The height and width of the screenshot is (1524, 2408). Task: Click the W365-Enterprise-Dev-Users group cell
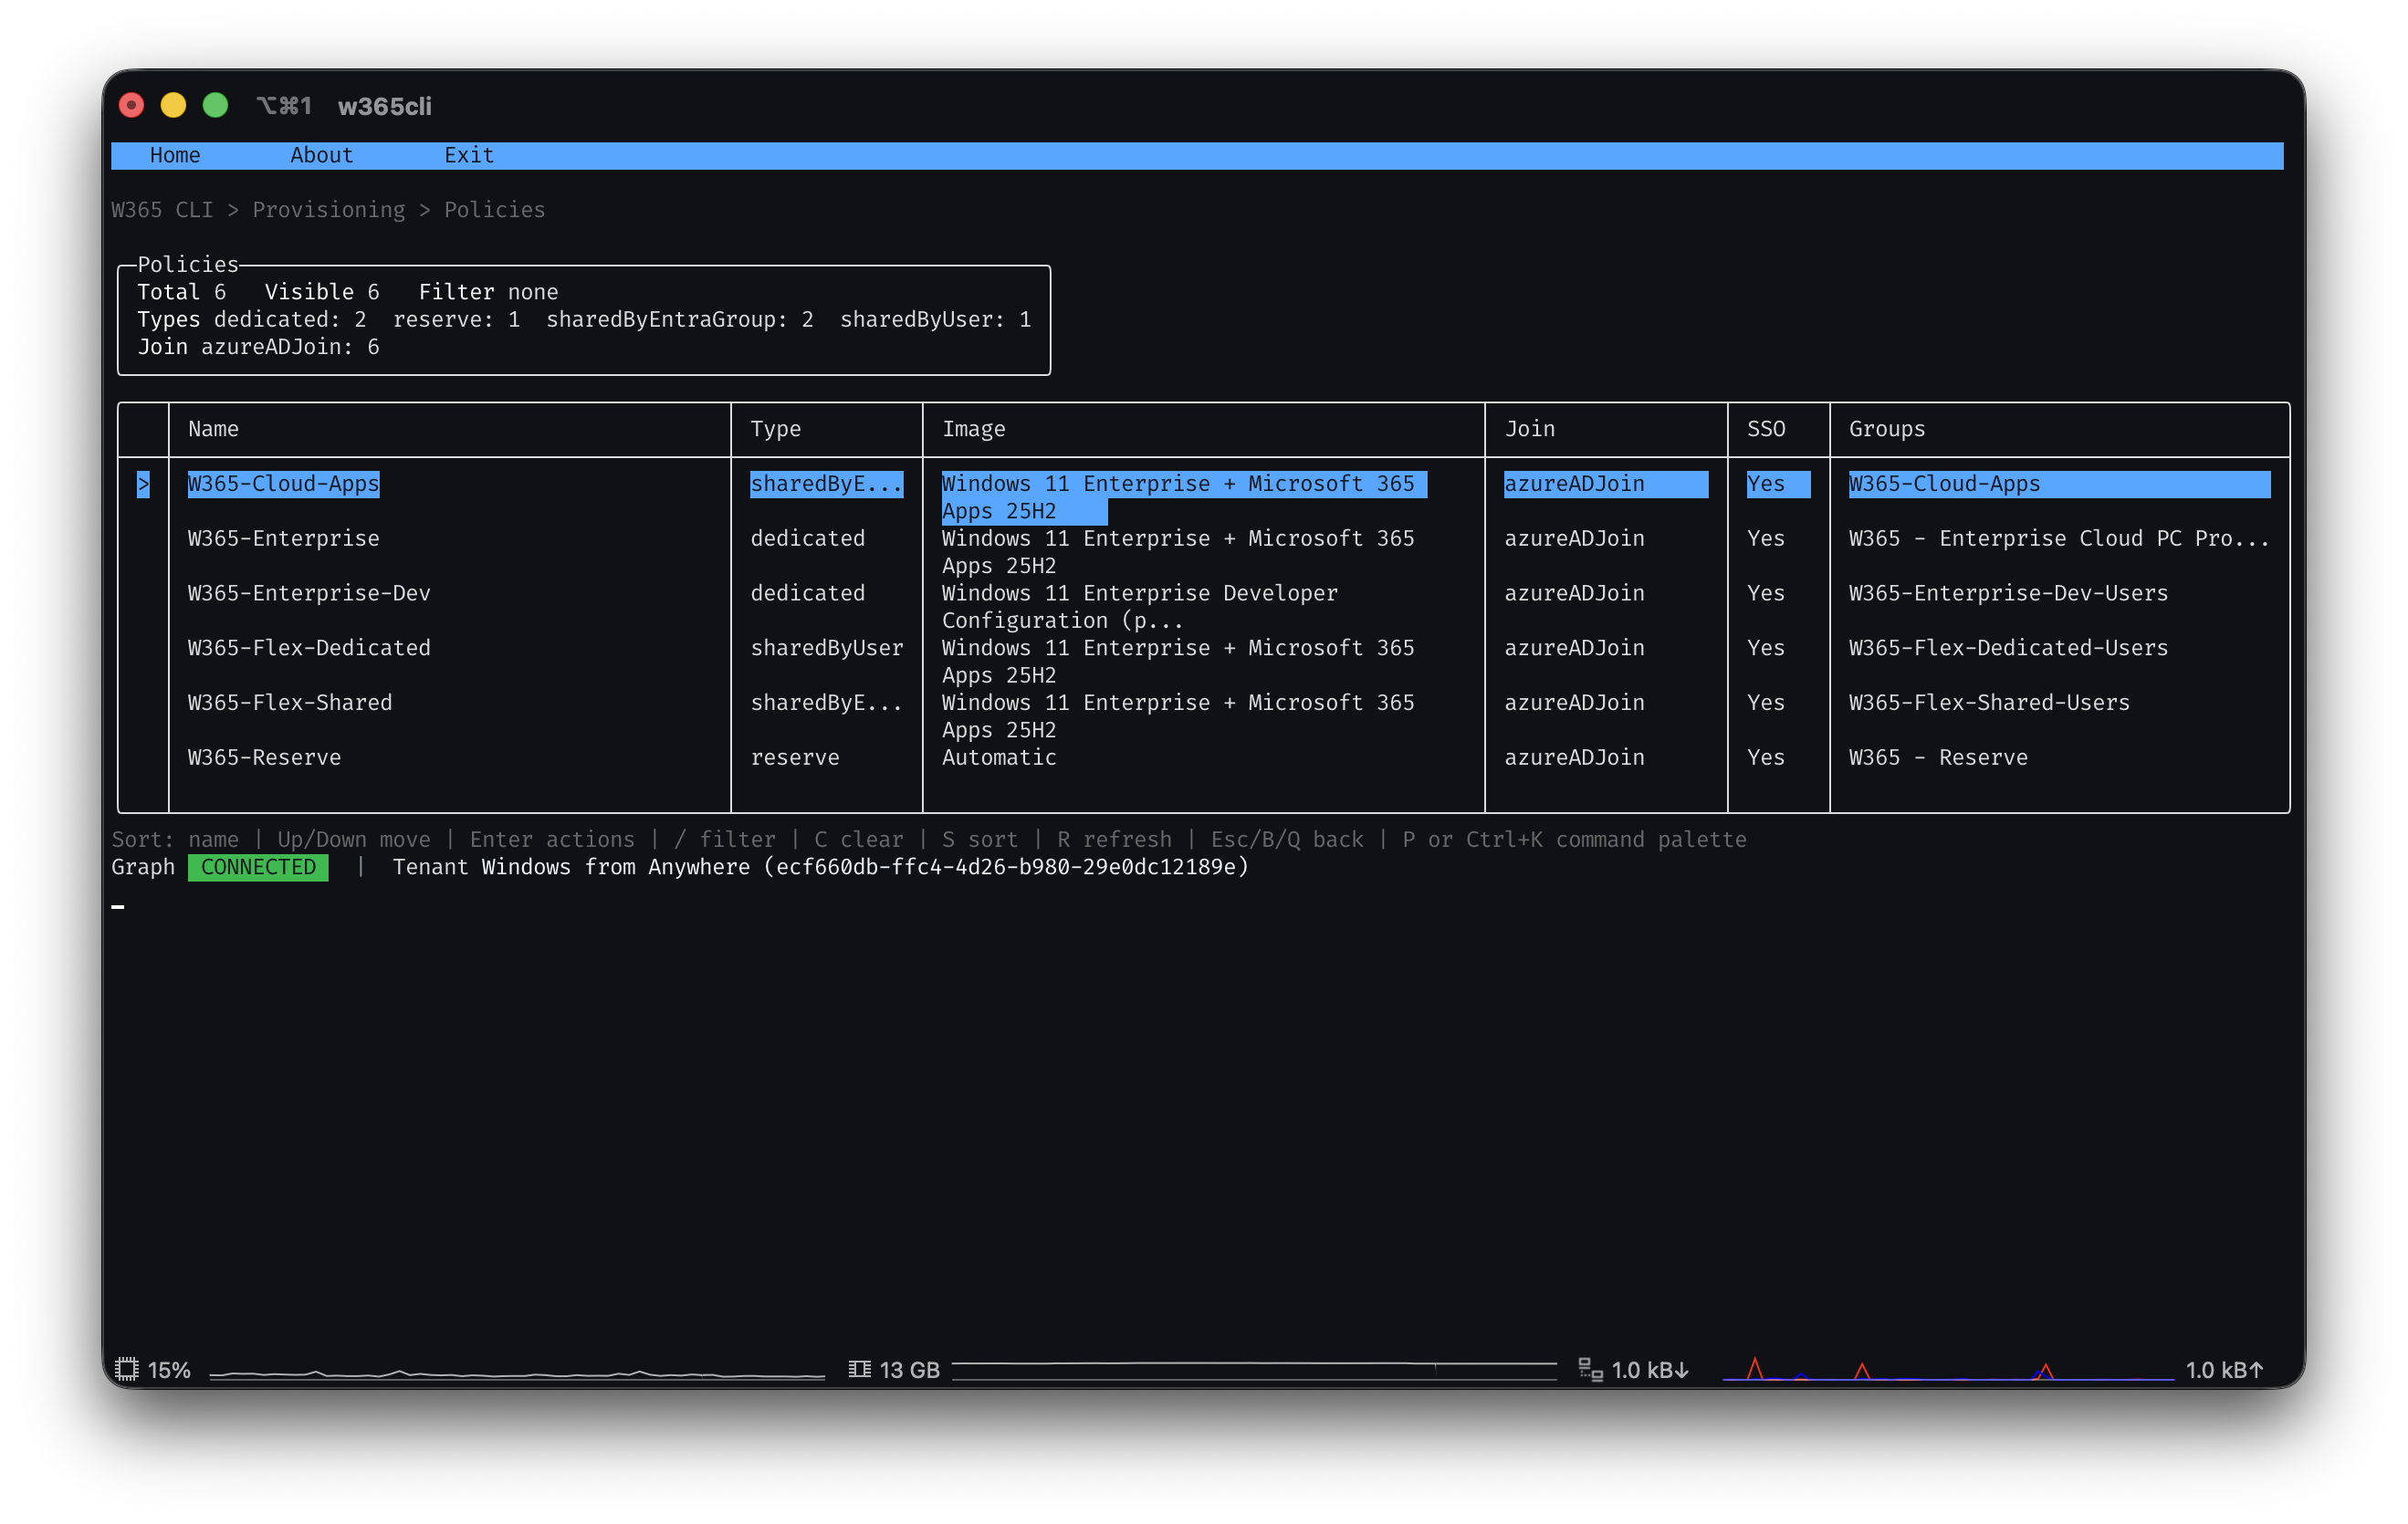pos(2008,593)
